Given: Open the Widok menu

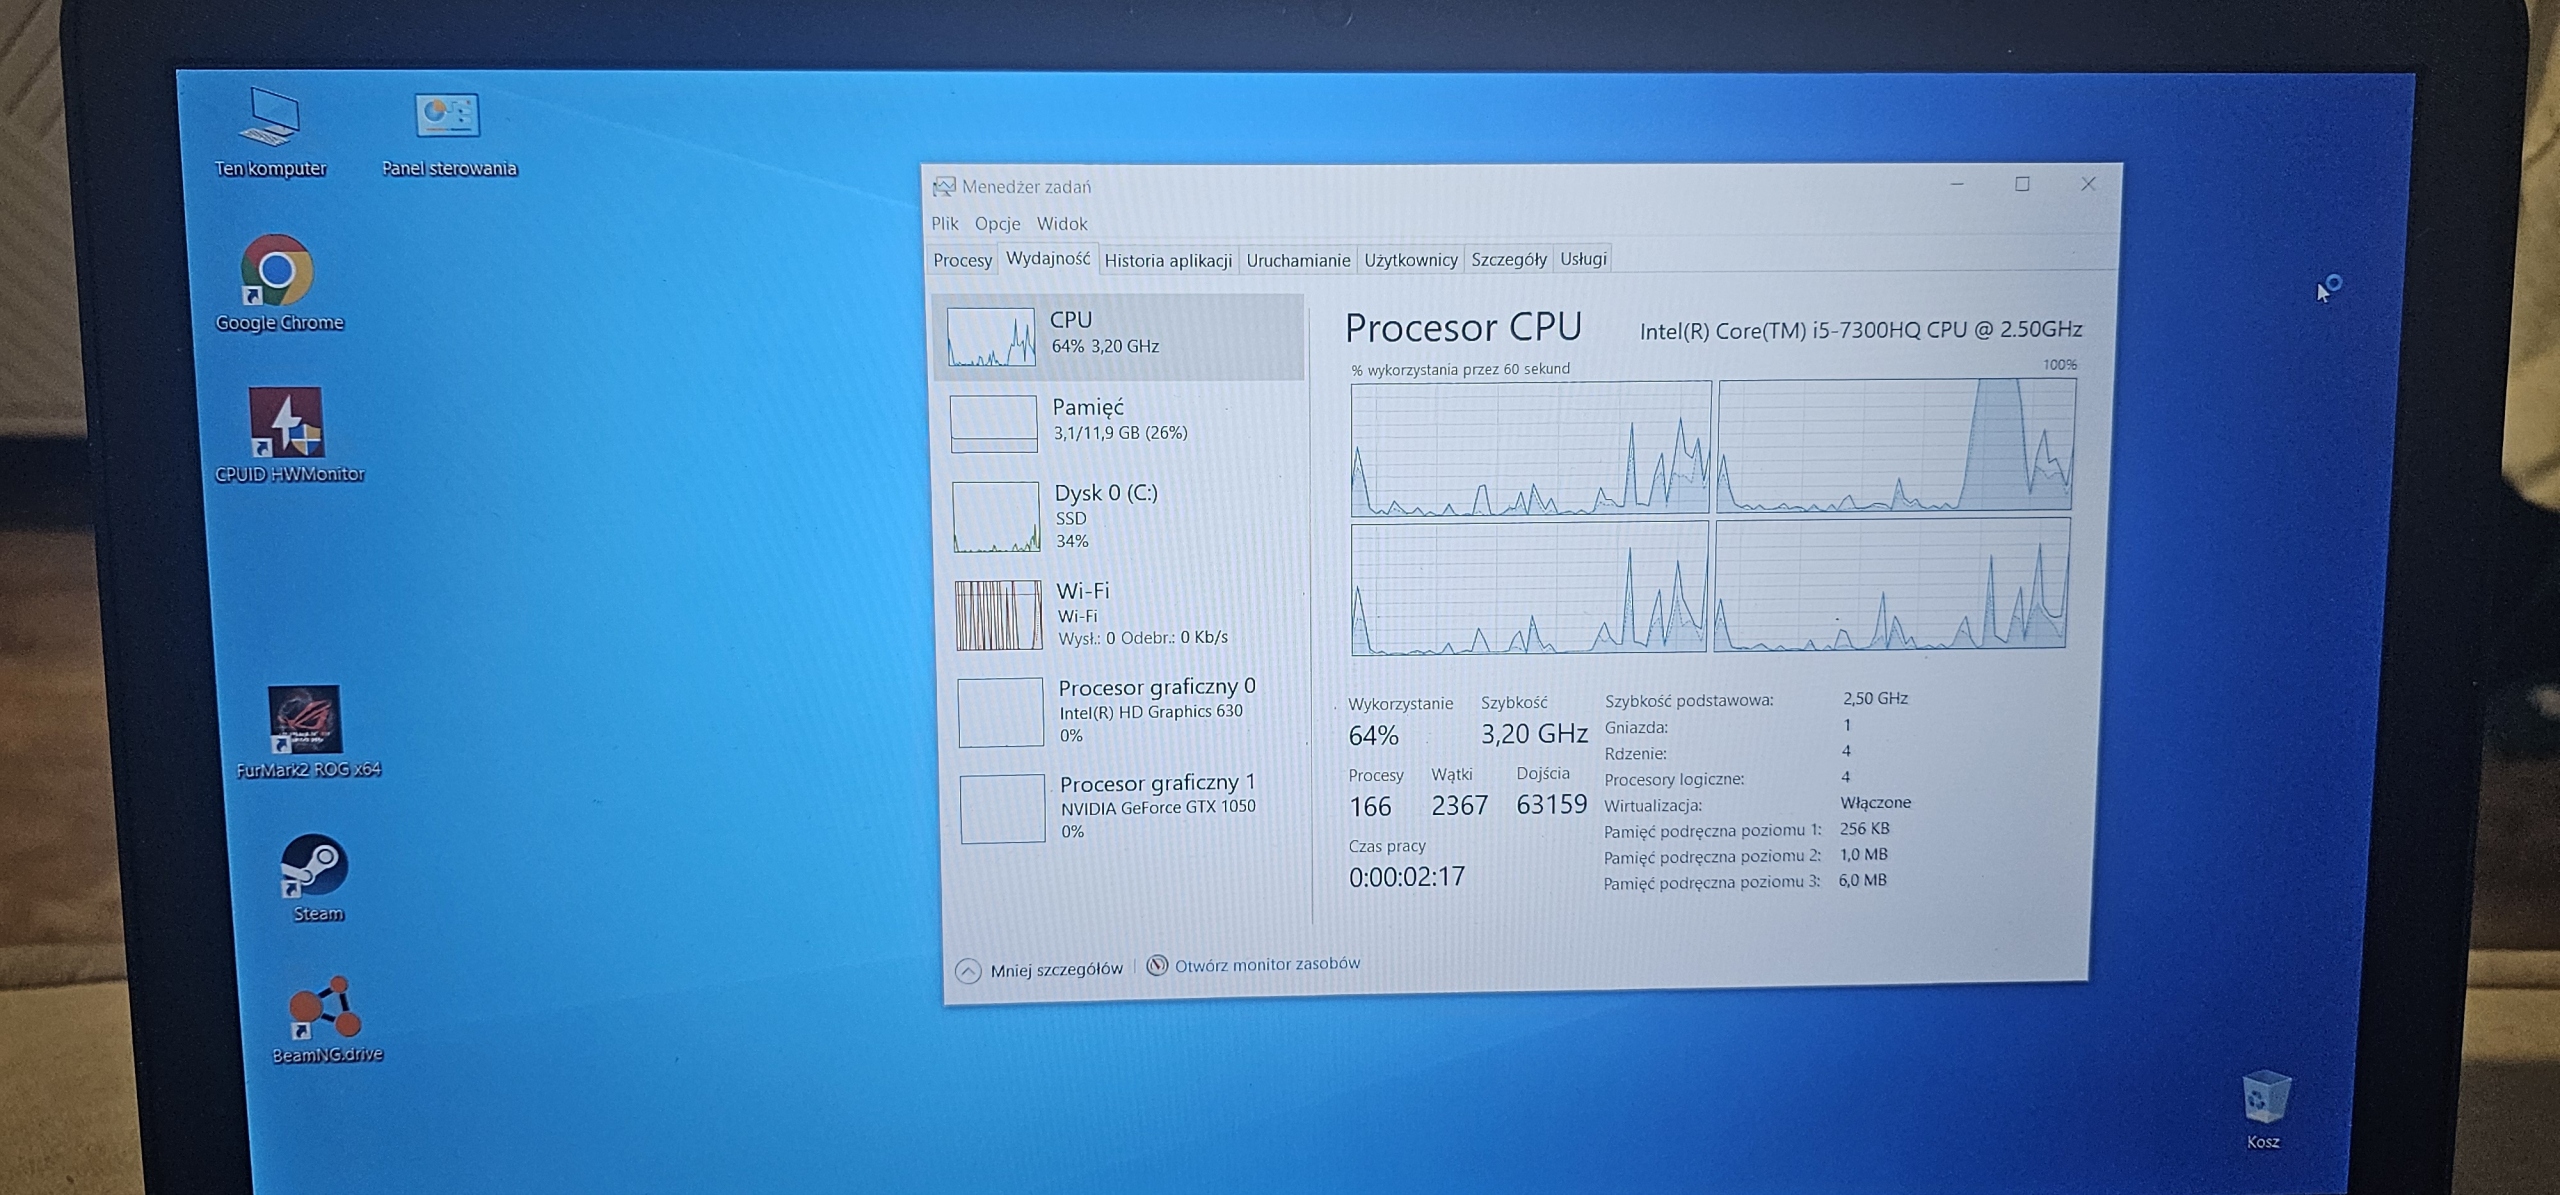Looking at the screenshot, I should pyautogui.click(x=1061, y=223).
